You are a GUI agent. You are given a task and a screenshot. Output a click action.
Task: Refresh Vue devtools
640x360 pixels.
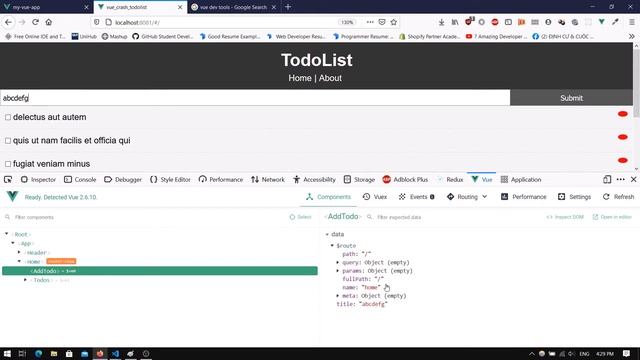(x=618, y=197)
